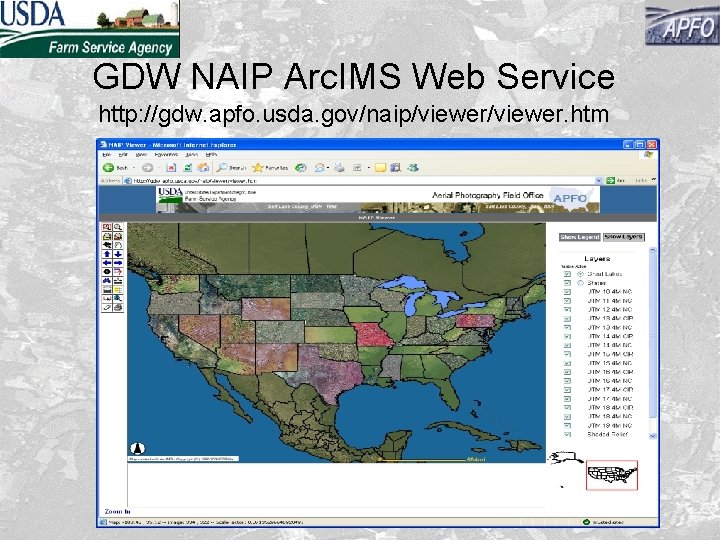This screenshot has height=540, width=720.
Task: Open the Edit button dropdown arrow in toolbar
Action: coord(369,168)
